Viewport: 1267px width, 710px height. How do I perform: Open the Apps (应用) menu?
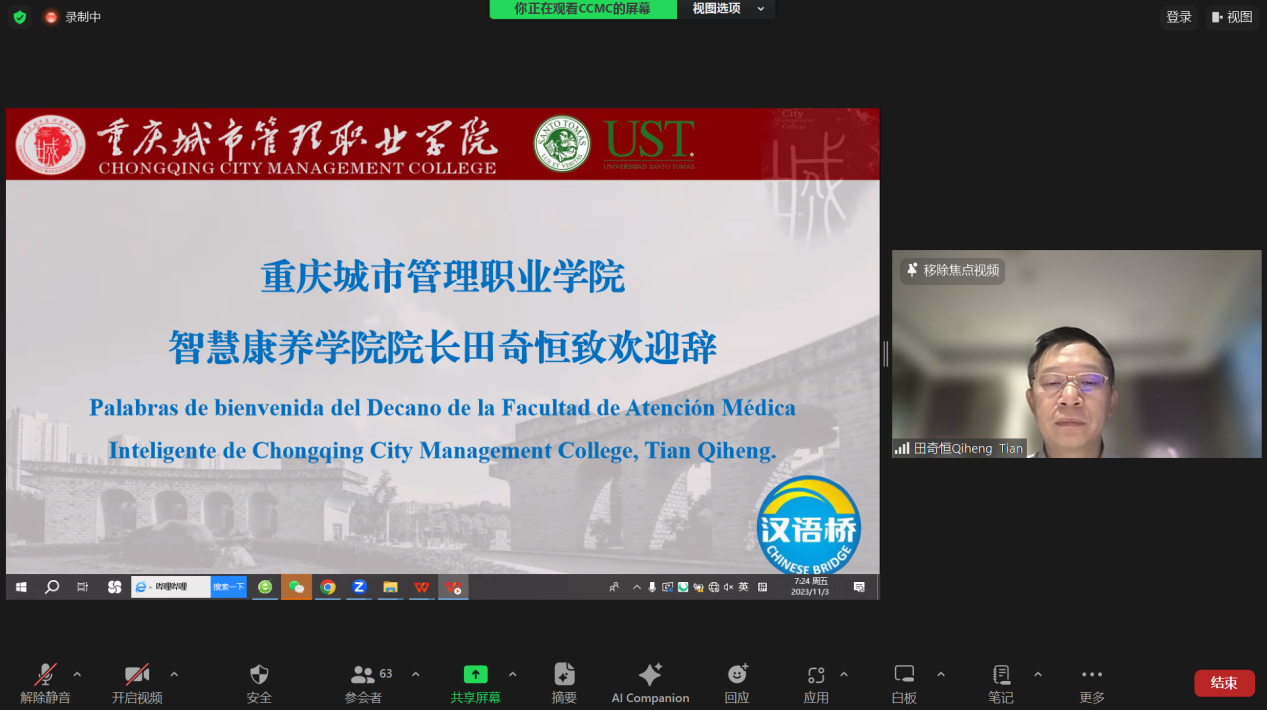point(816,675)
